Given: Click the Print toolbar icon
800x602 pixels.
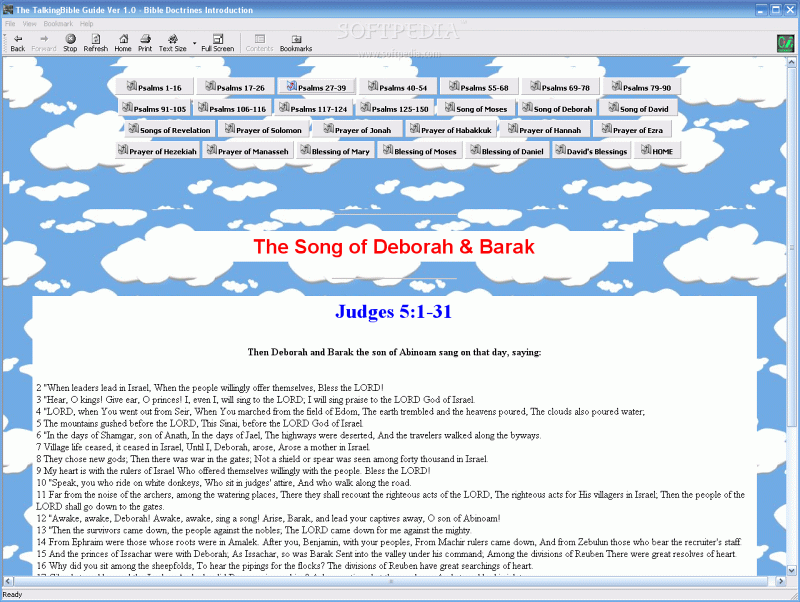Looking at the screenshot, I should 145,43.
